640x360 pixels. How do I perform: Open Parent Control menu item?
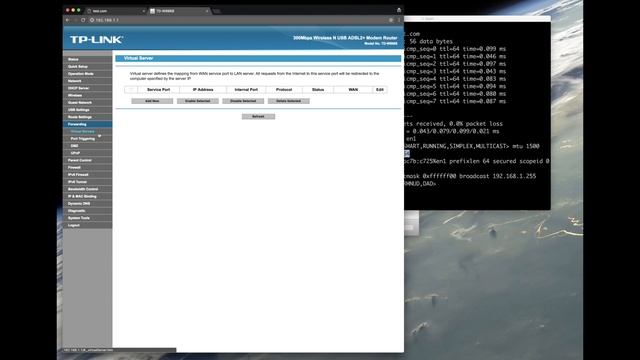coord(87,160)
